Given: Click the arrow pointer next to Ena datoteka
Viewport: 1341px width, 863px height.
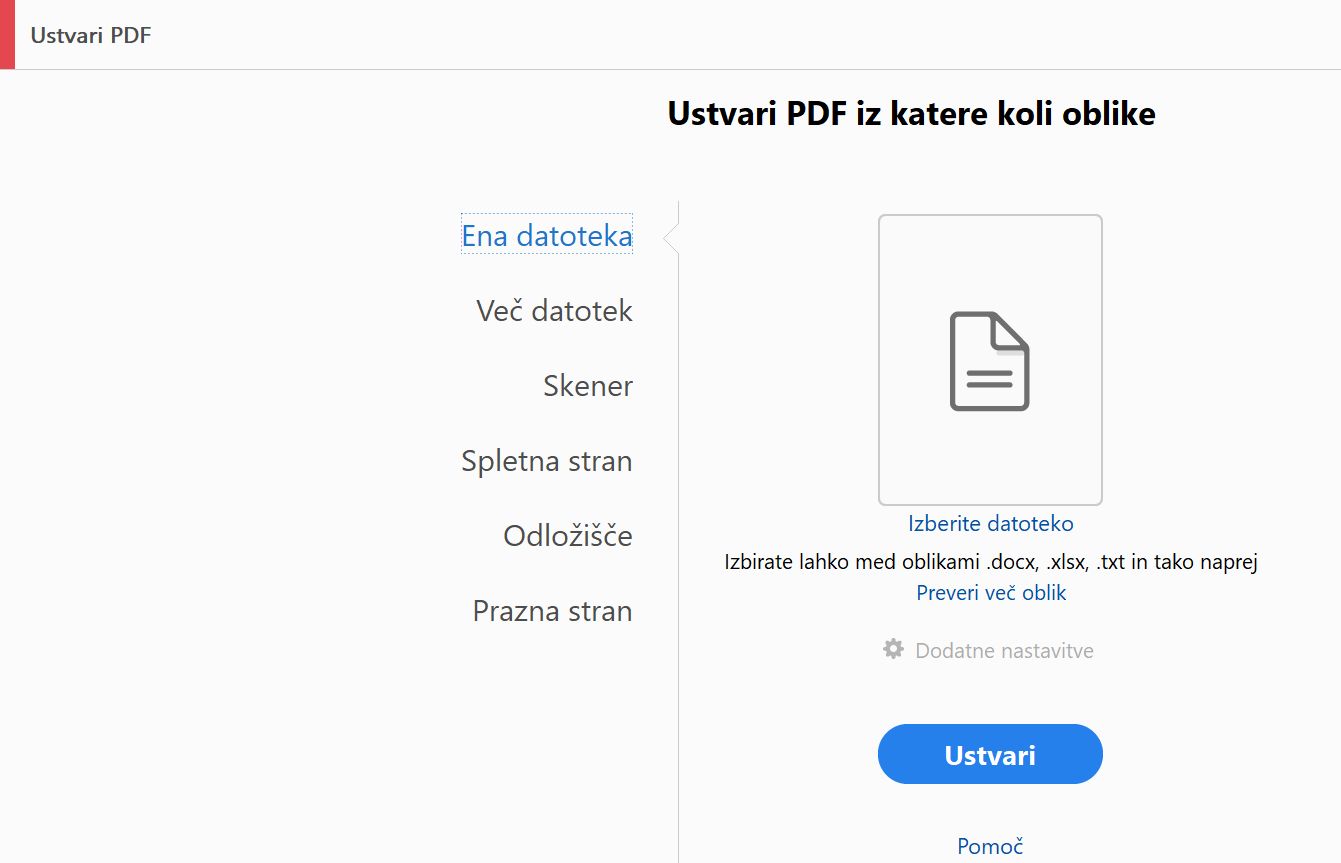Looking at the screenshot, I should (666, 238).
